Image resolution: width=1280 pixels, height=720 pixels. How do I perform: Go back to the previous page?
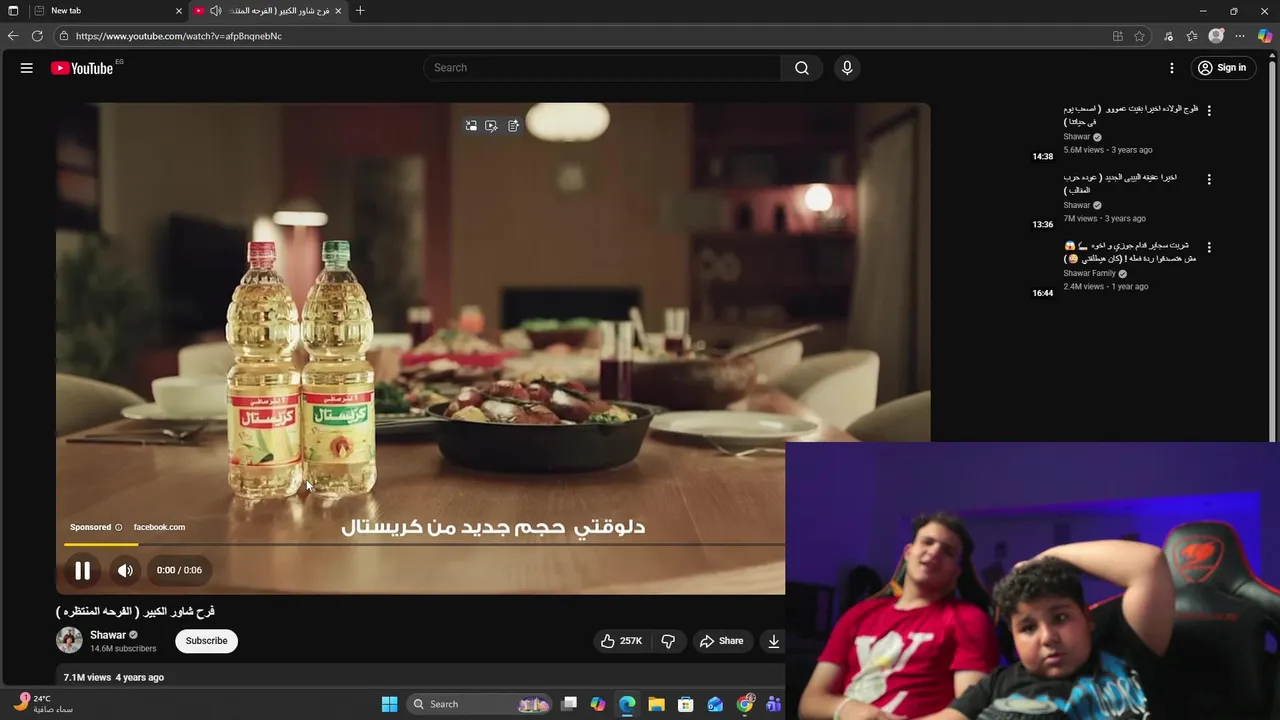(x=13, y=36)
